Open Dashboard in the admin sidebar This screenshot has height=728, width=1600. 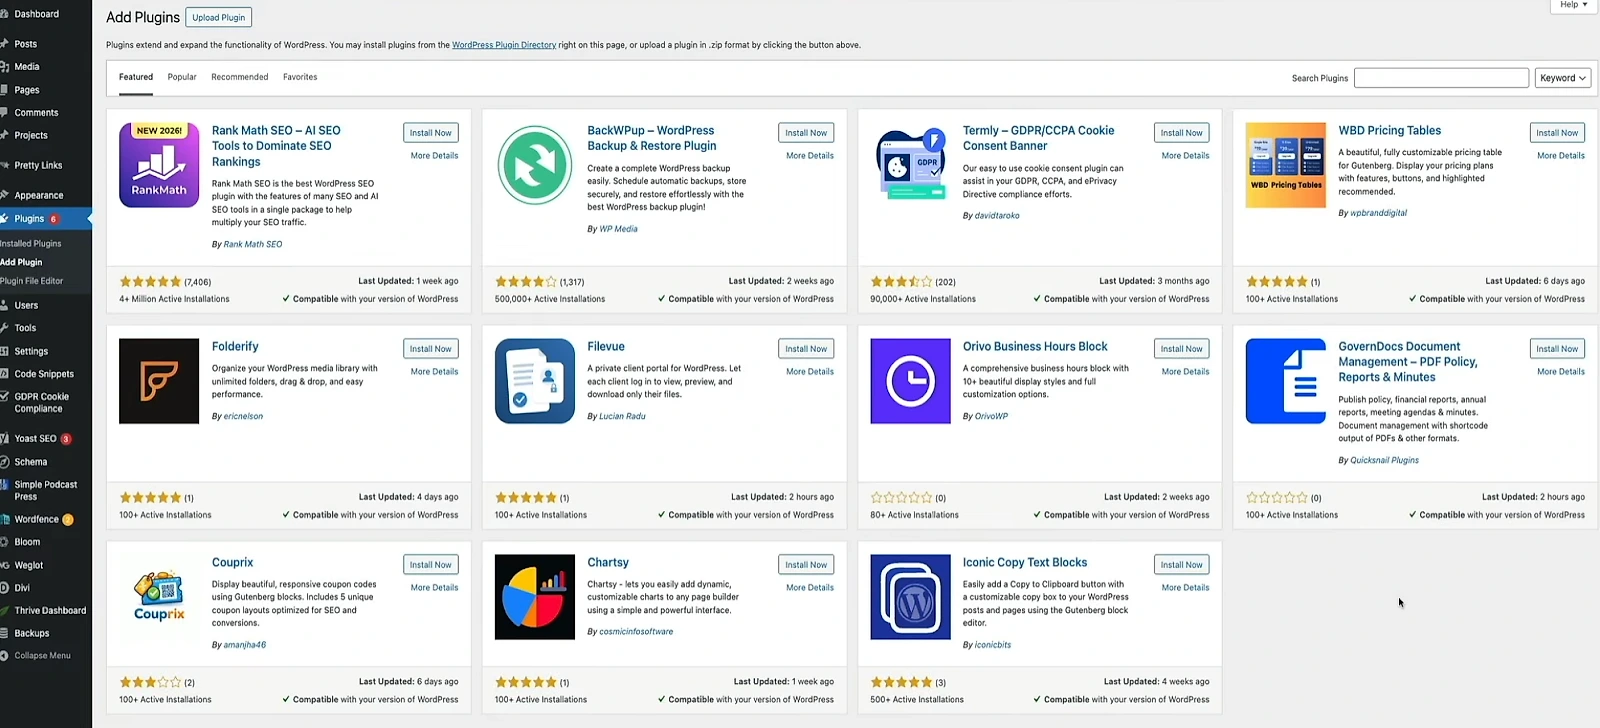[37, 14]
